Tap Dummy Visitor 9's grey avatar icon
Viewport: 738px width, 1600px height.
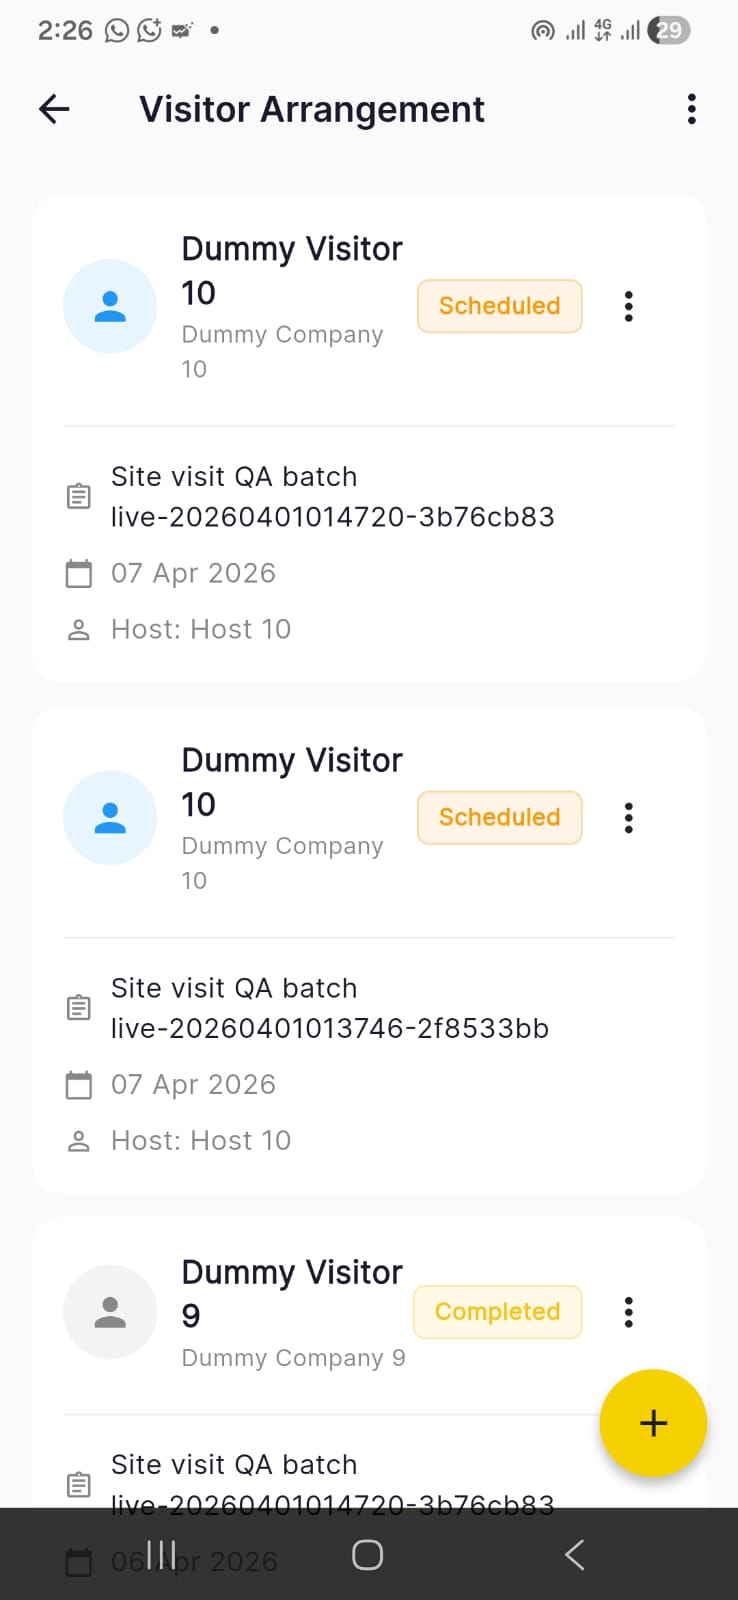click(x=110, y=1311)
